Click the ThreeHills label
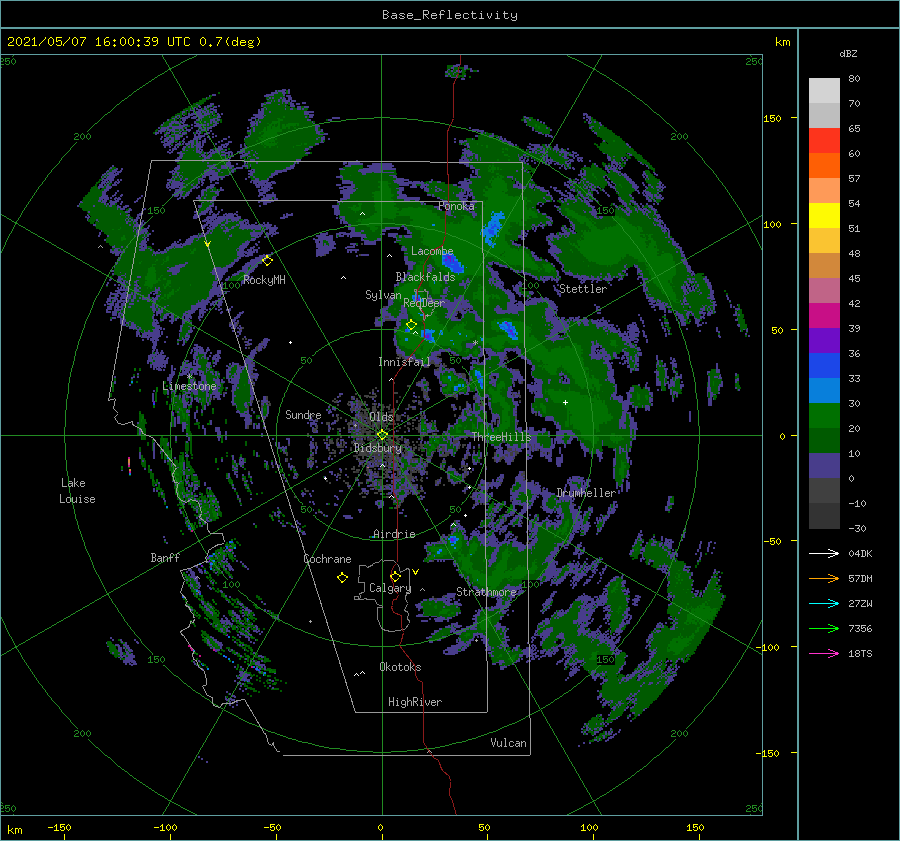 pyautogui.click(x=501, y=437)
